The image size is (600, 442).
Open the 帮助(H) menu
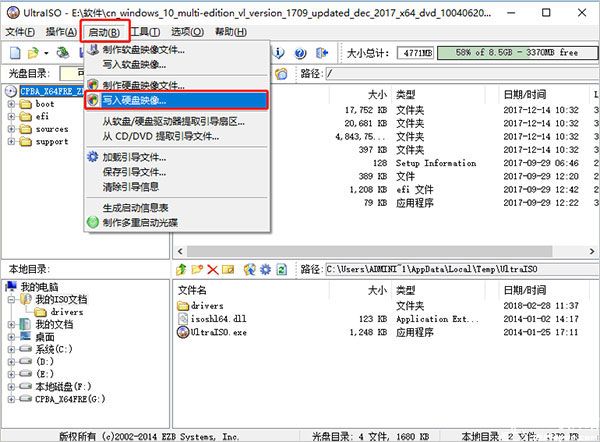point(230,32)
